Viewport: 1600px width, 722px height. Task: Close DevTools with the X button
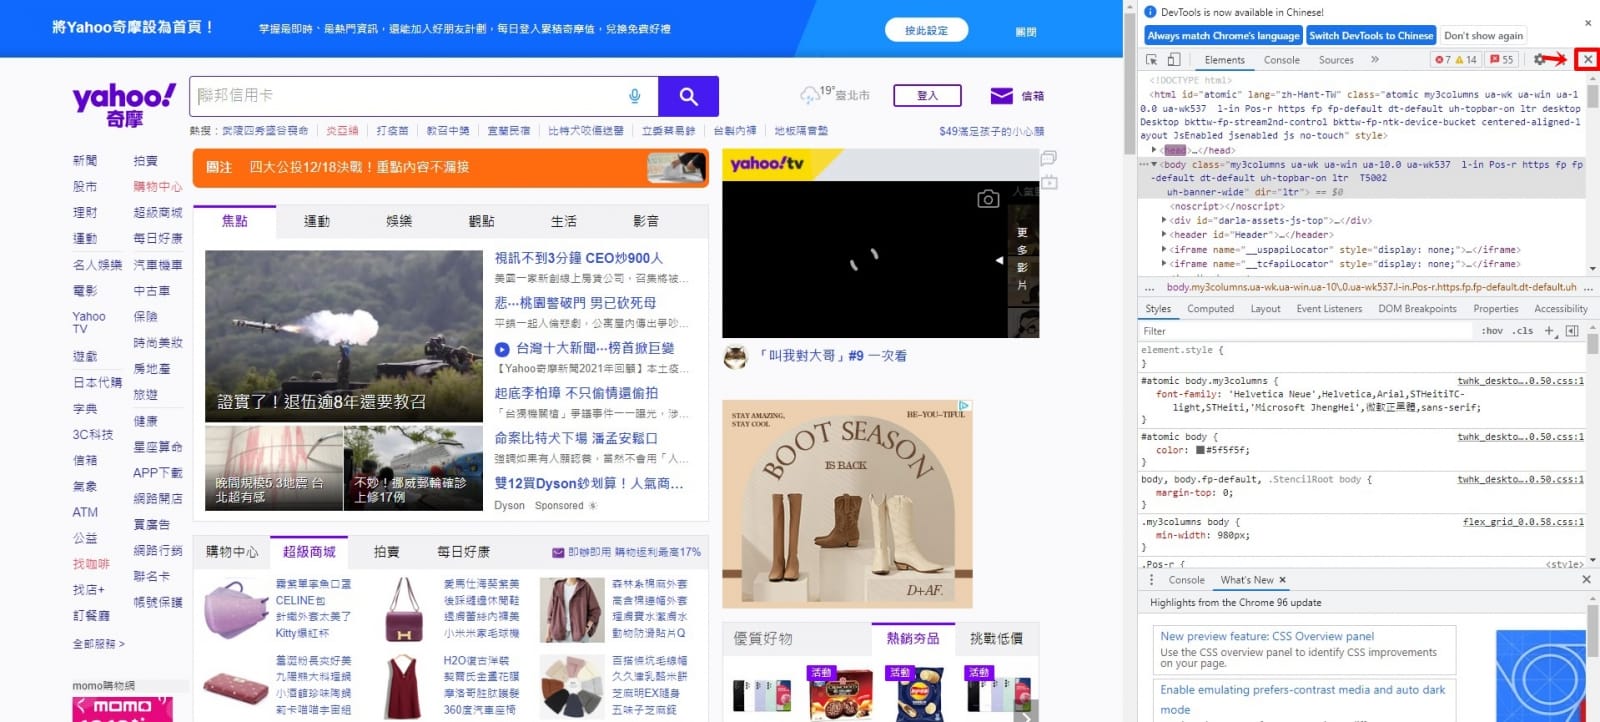click(1587, 60)
